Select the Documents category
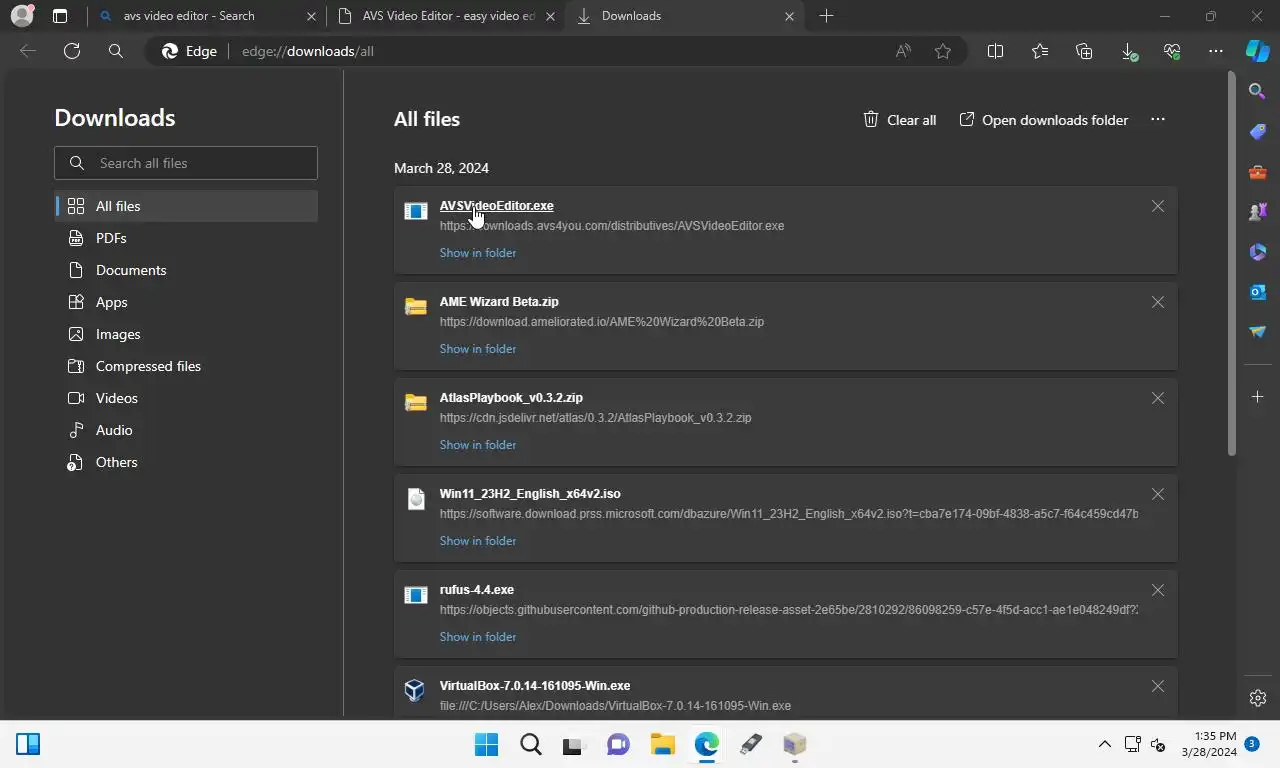1280x768 pixels. pos(186,270)
